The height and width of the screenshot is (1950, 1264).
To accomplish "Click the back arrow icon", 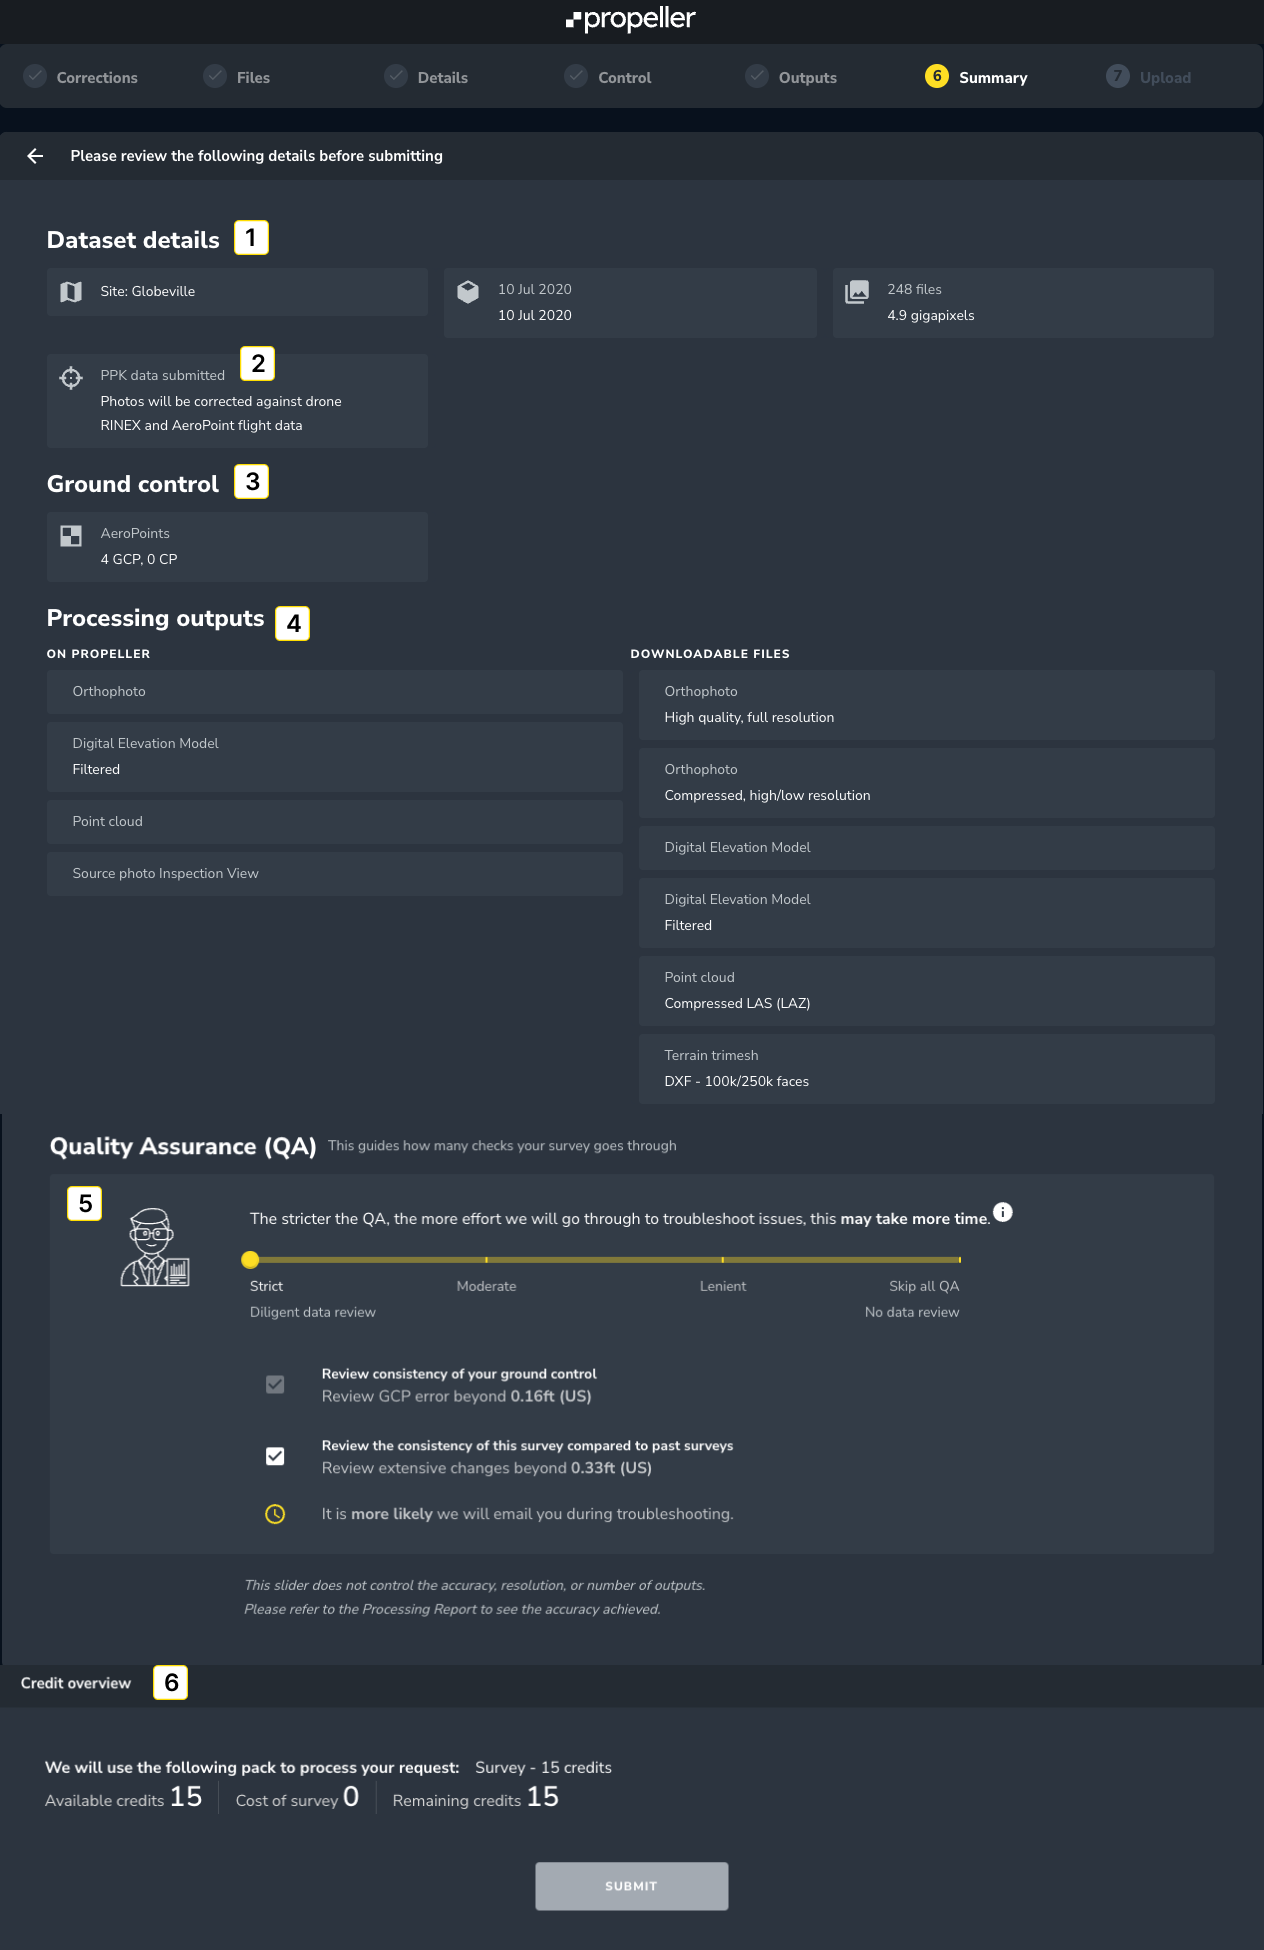I will 35,156.
